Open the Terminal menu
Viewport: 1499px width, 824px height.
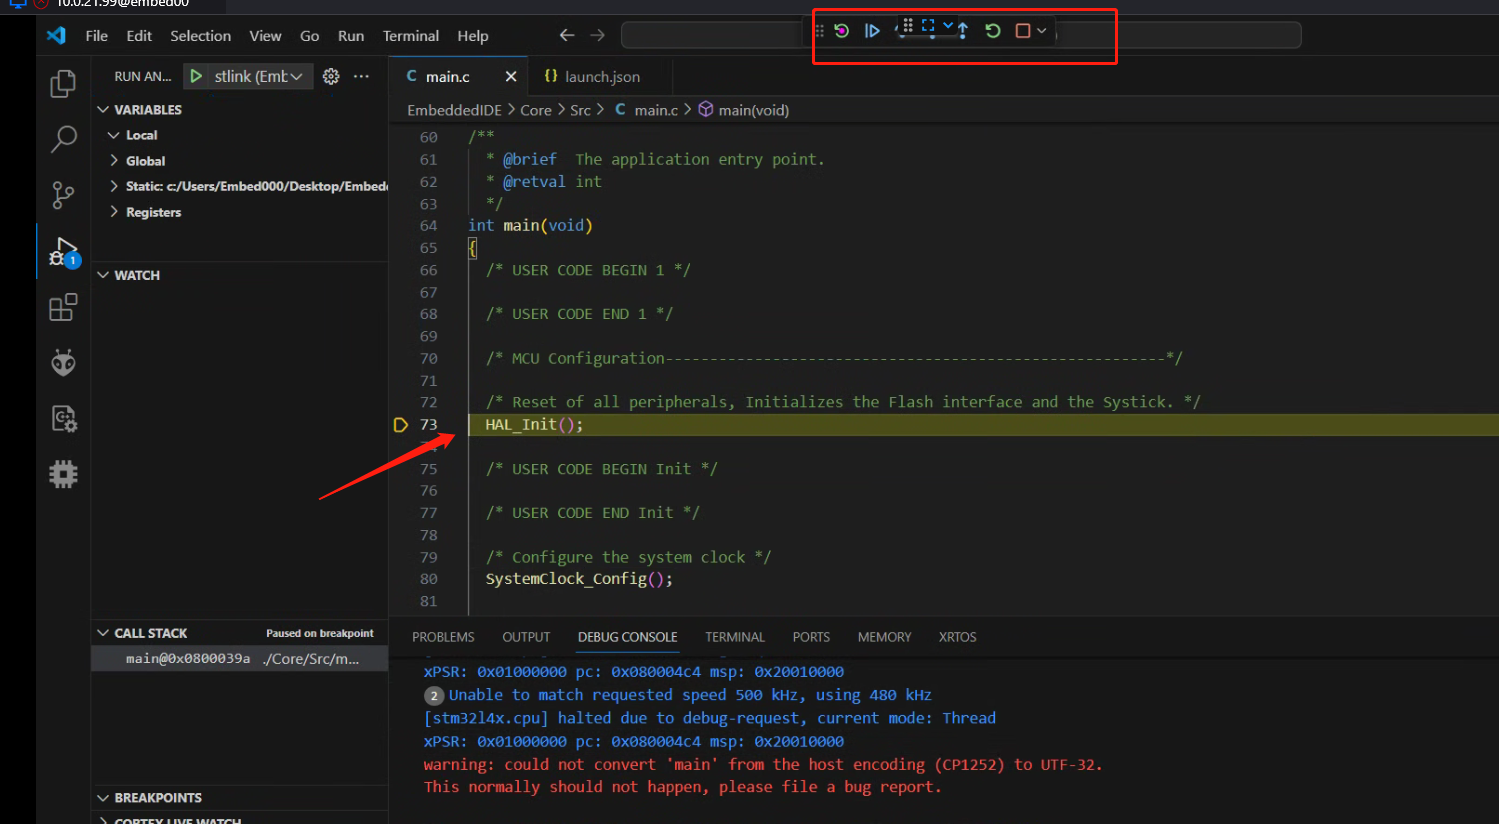pos(411,36)
